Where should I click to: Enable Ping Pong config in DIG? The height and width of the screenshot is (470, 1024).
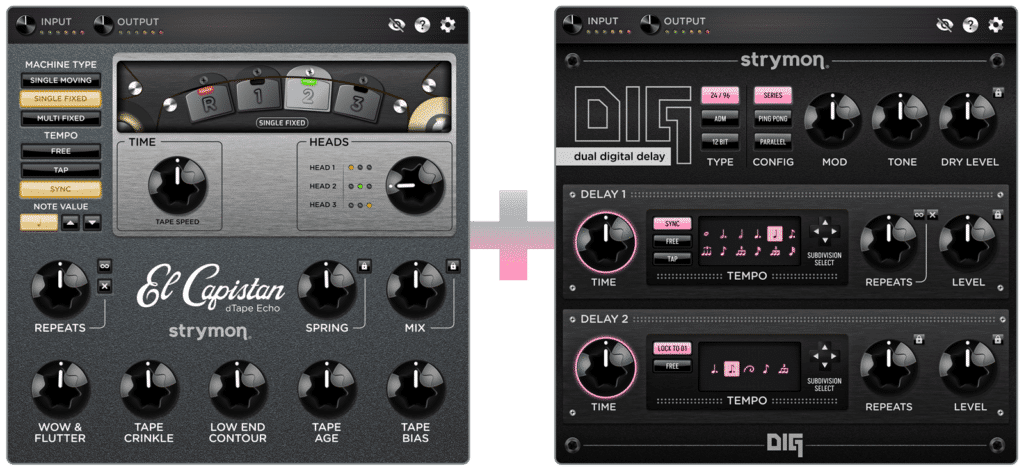click(772, 119)
